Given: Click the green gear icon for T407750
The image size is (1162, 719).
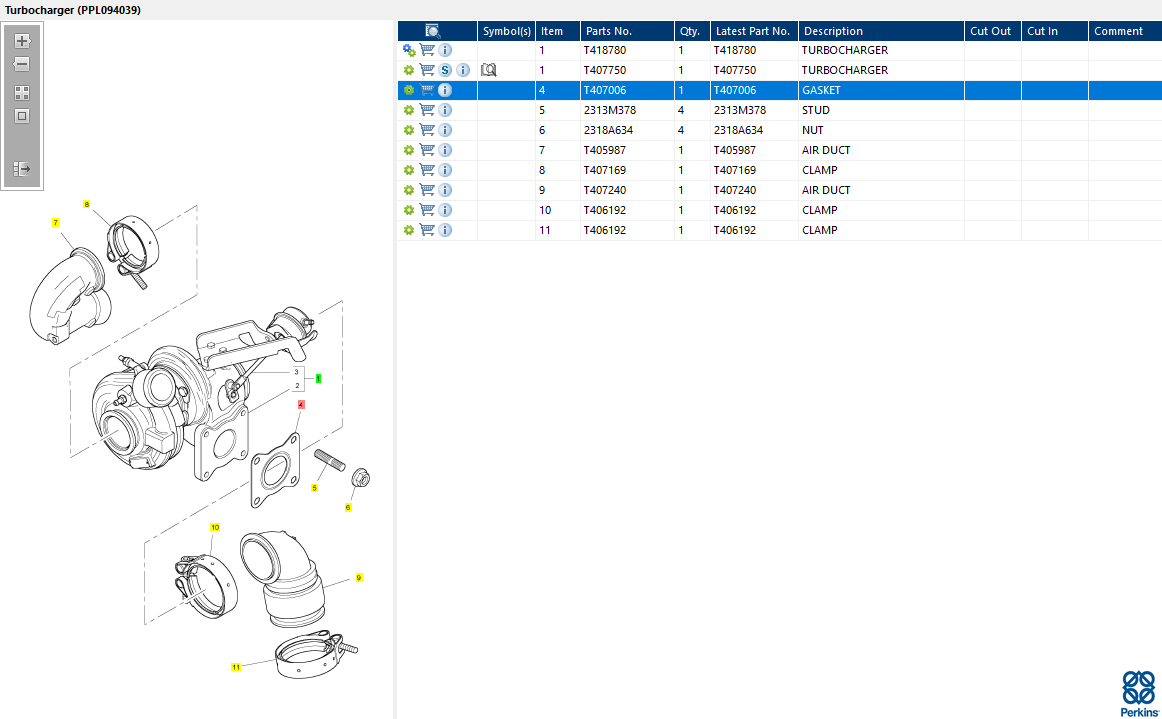Looking at the screenshot, I should (408, 70).
